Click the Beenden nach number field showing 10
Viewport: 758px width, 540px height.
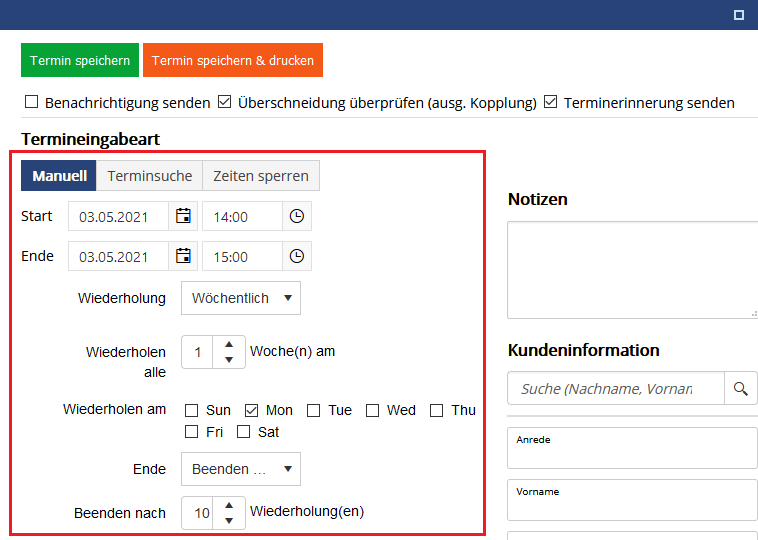click(197, 513)
